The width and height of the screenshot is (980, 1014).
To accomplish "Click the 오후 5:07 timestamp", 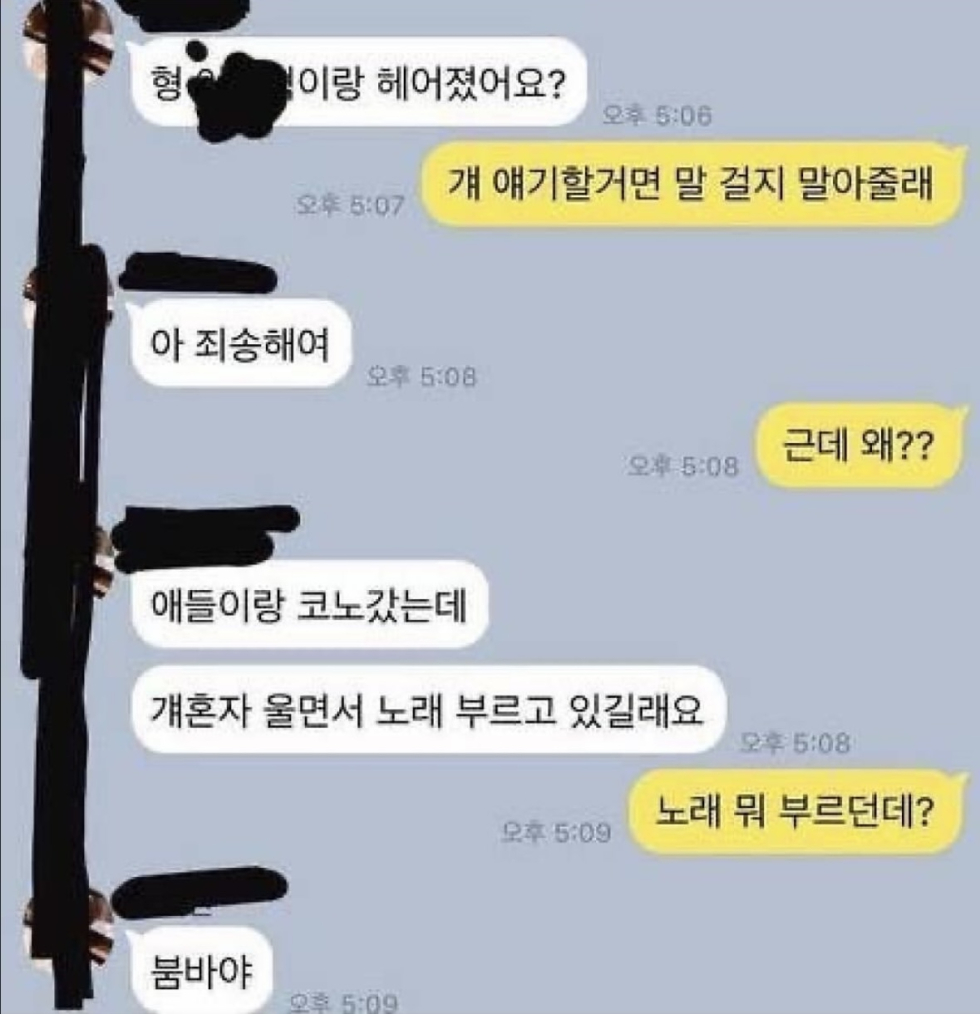I will point(349,205).
